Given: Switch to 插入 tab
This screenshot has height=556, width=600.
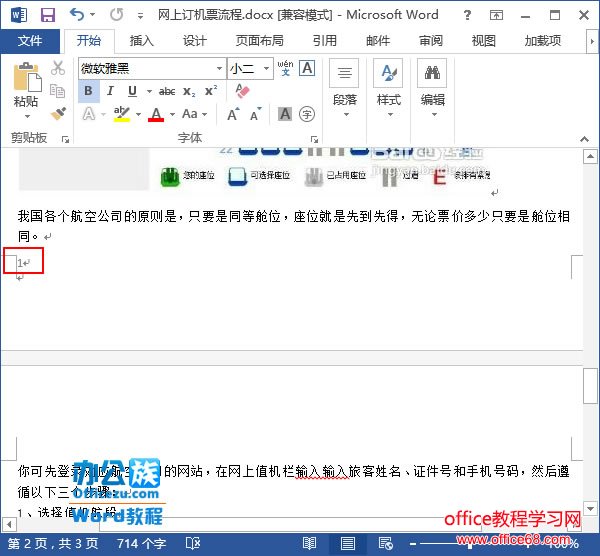Looking at the screenshot, I should pyautogui.click(x=142, y=41).
